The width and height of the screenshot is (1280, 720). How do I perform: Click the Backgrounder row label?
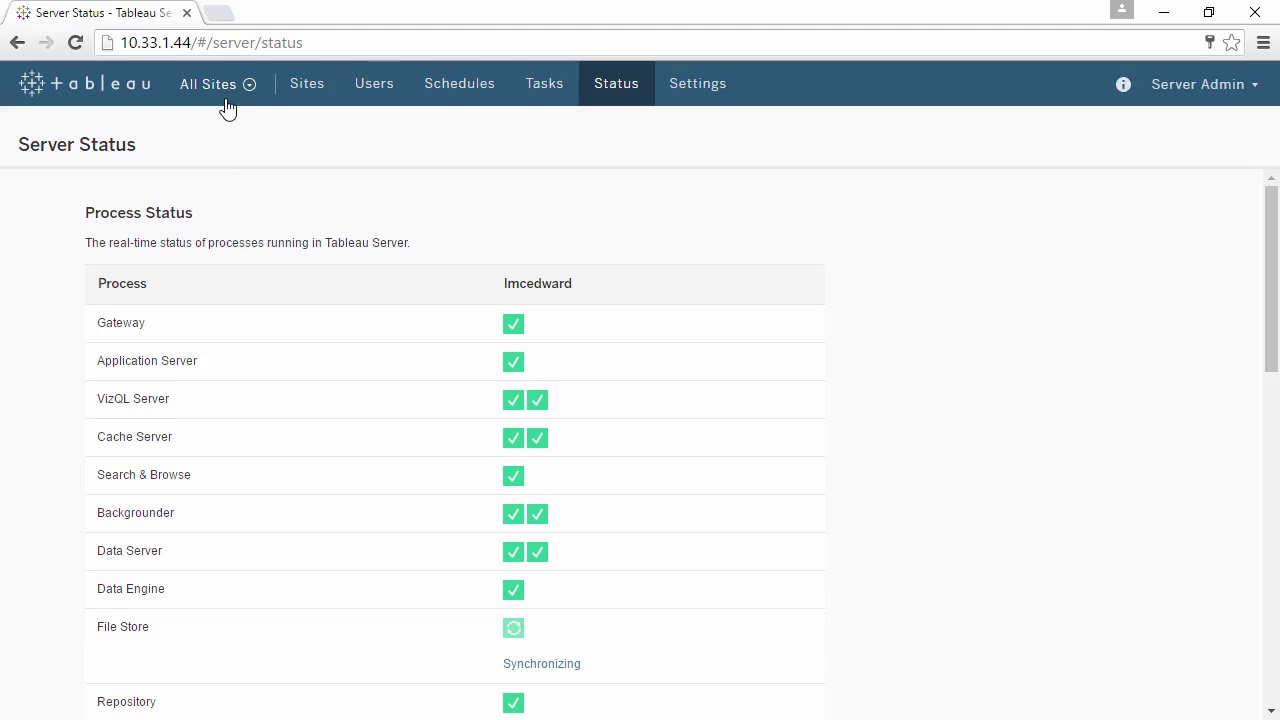pyautogui.click(x=135, y=513)
